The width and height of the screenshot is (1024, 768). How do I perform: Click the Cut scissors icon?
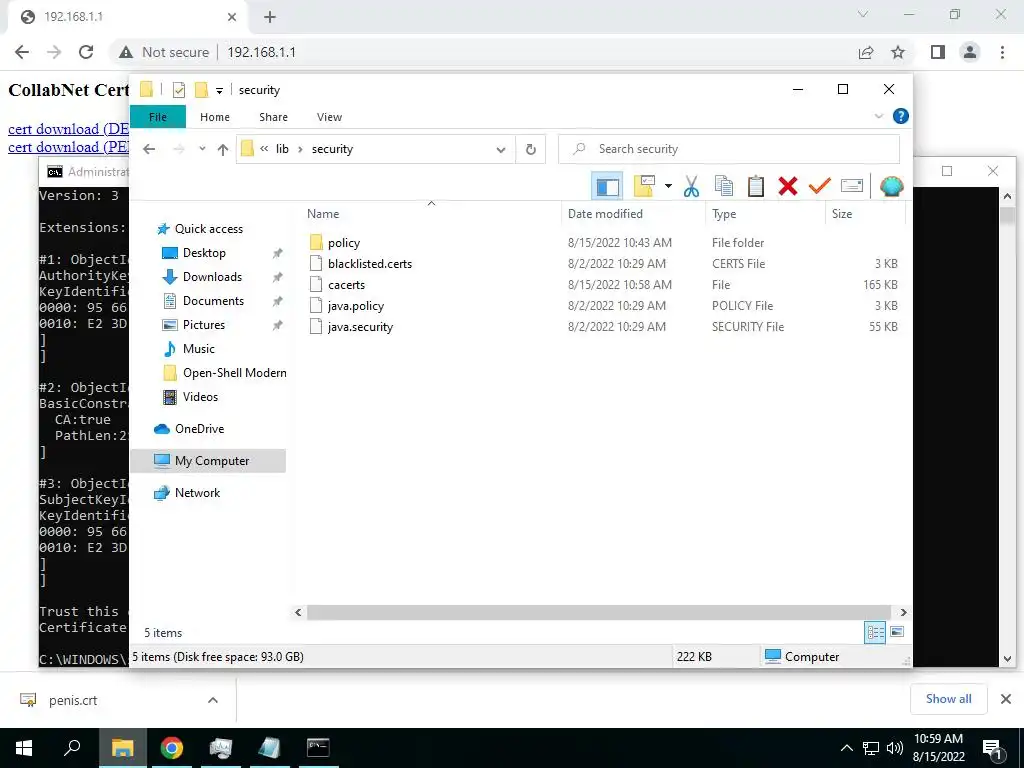pyautogui.click(x=691, y=186)
